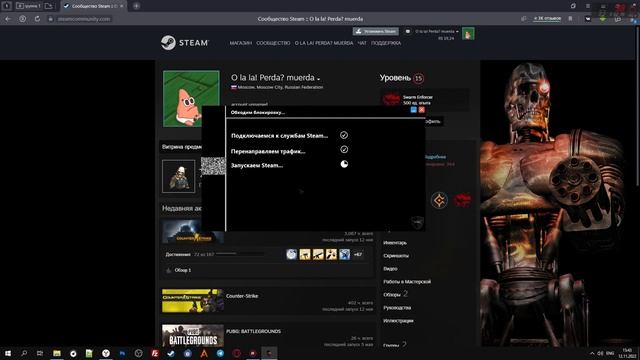Open FileZilla from the taskbar
Screen dimensions: 640x360
point(155,353)
